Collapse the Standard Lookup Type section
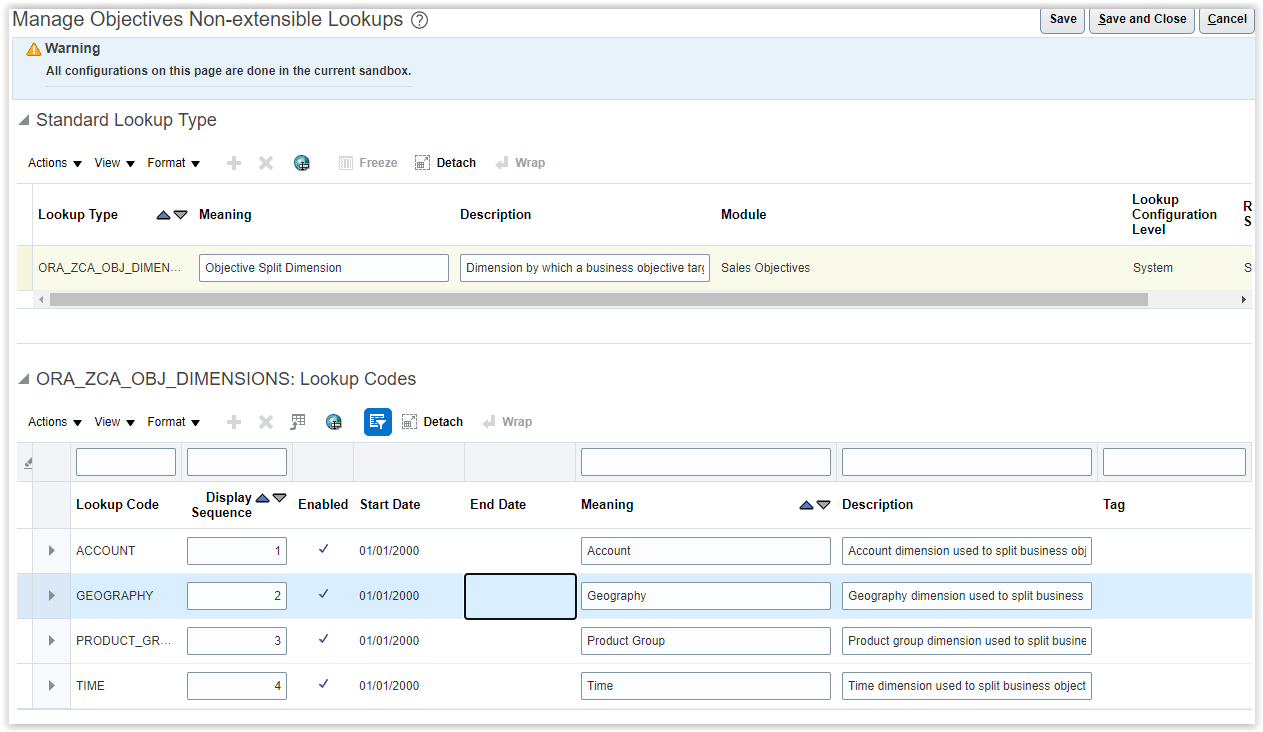Image resolution: width=1263 pixels, height=732 pixels. (22, 120)
